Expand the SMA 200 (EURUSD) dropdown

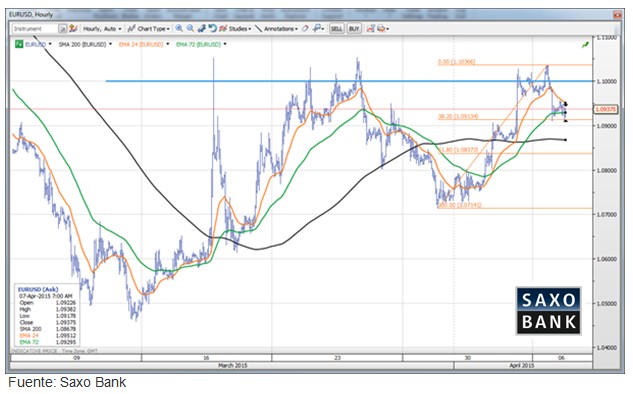tap(111, 44)
